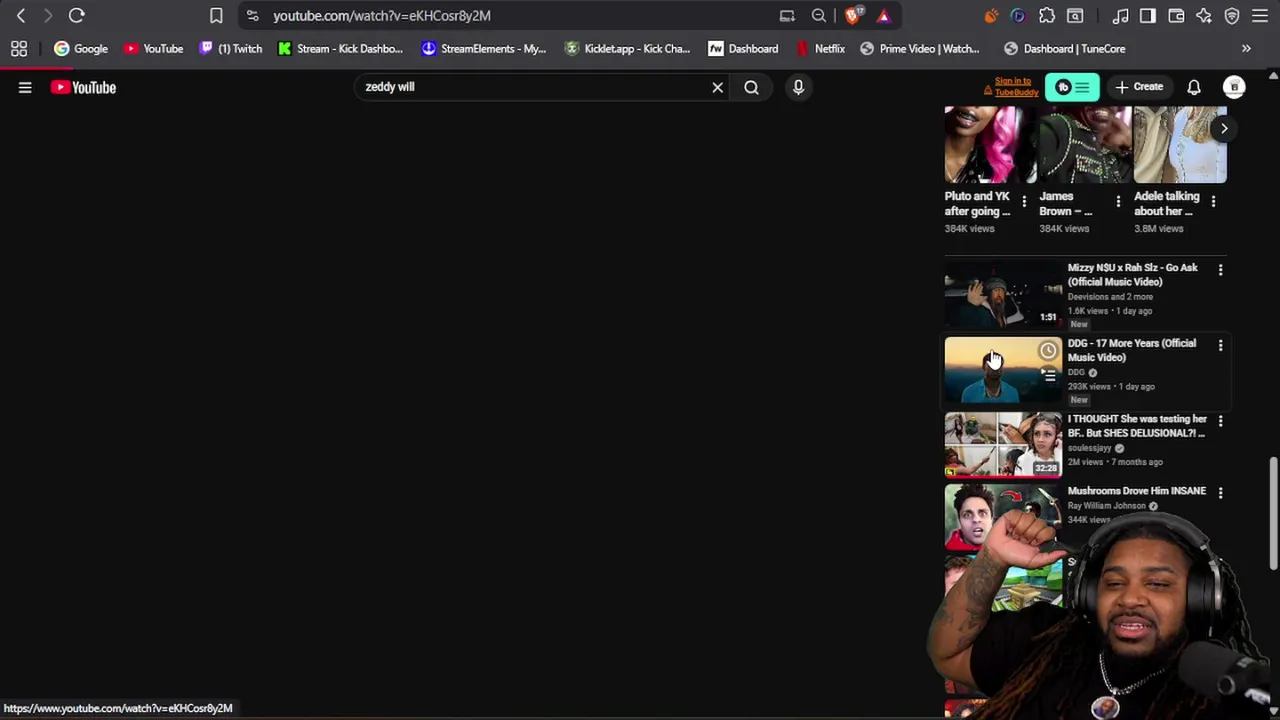Open the circular blue play extension icon
The image size is (1280, 720).
(1018, 16)
